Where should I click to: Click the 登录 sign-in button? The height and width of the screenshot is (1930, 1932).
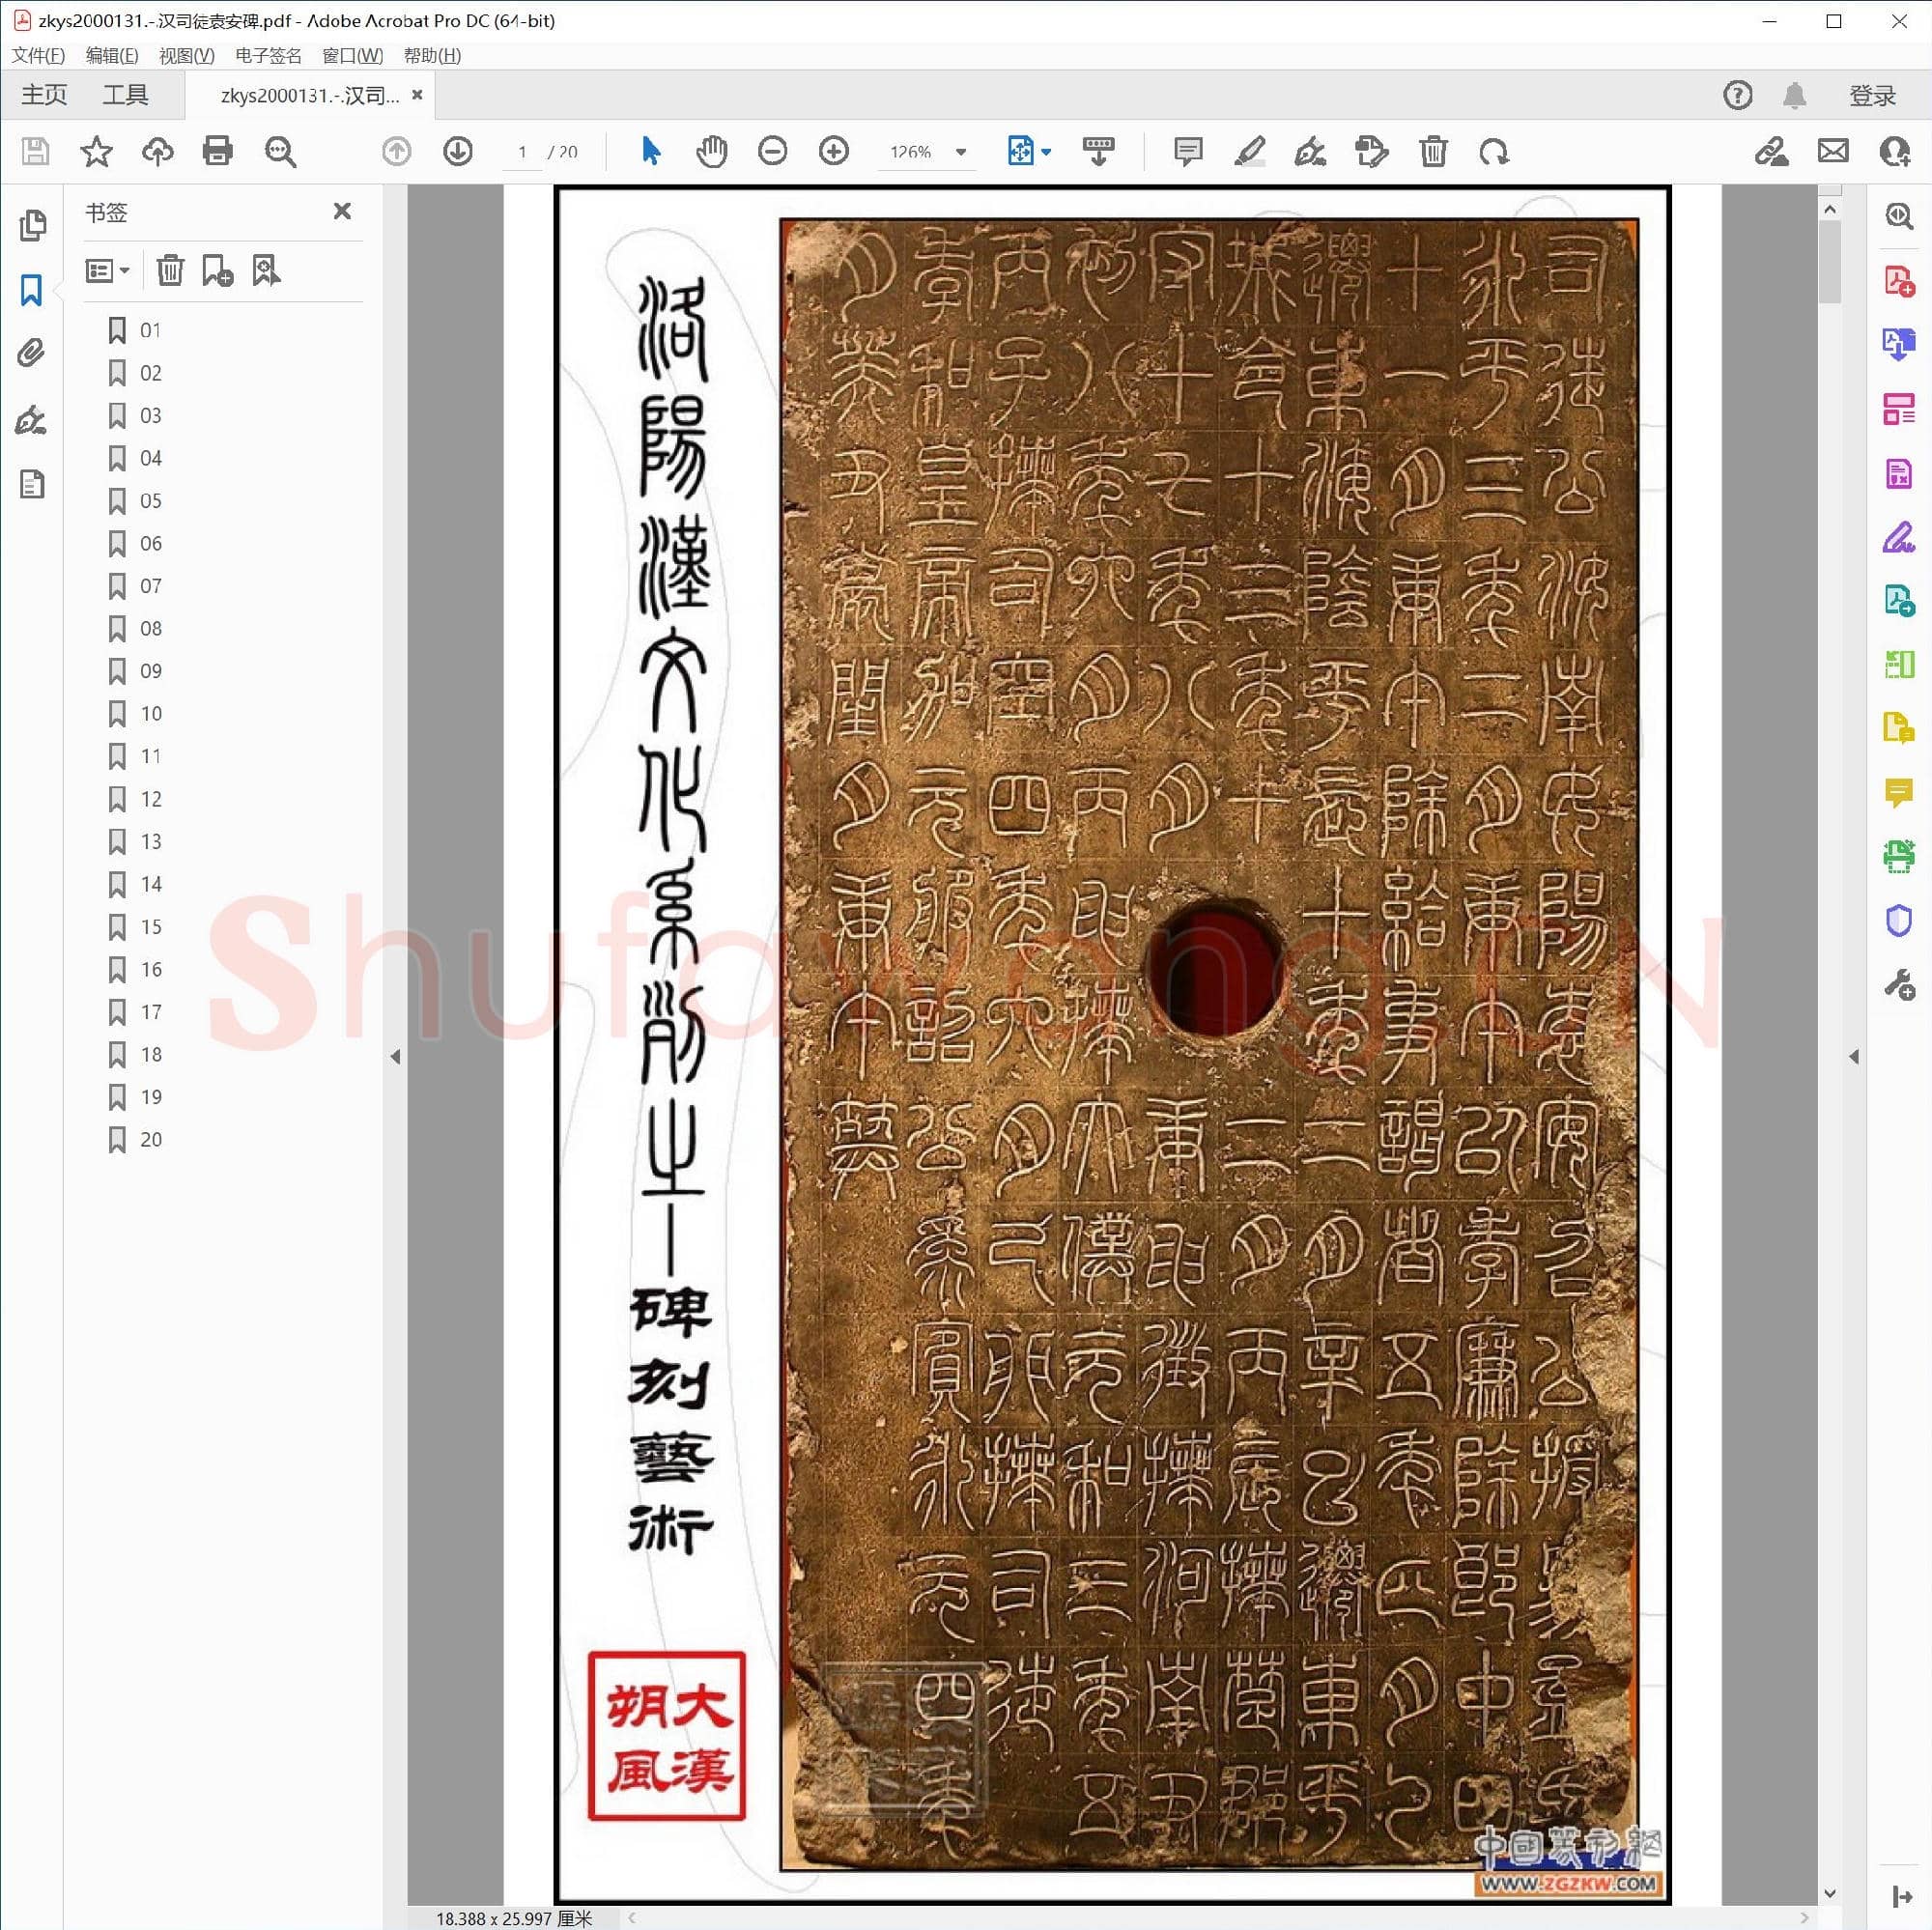pos(1872,94)
